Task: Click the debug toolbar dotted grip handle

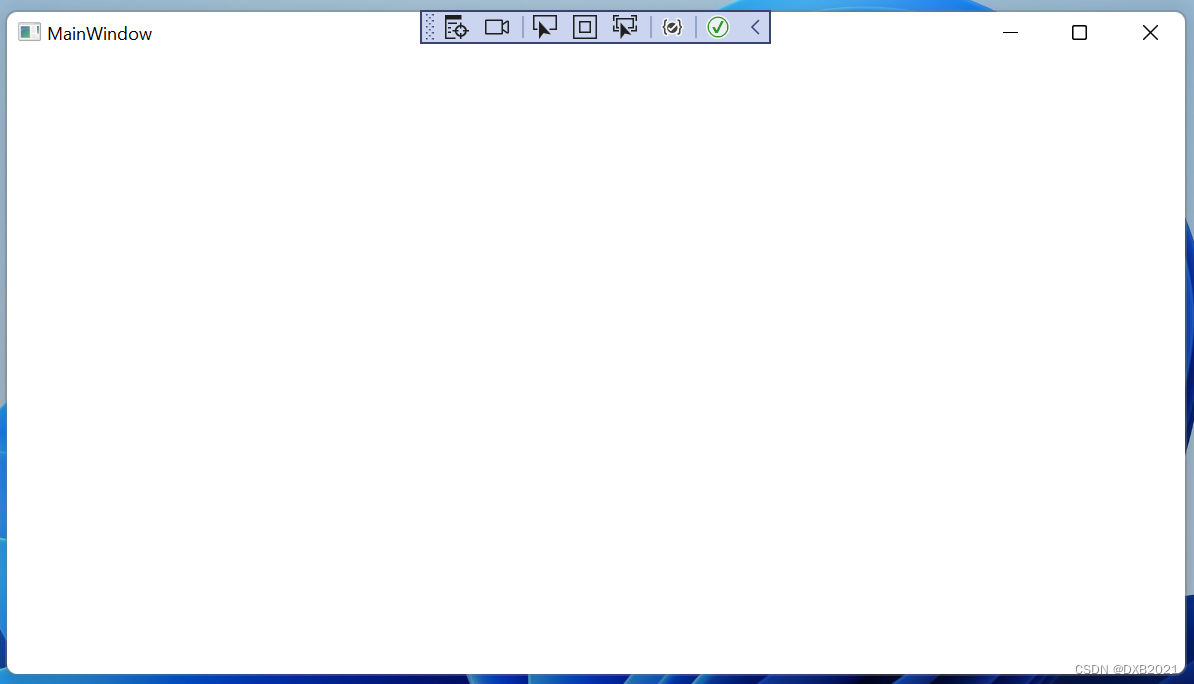Action: (x=430, y=27)
